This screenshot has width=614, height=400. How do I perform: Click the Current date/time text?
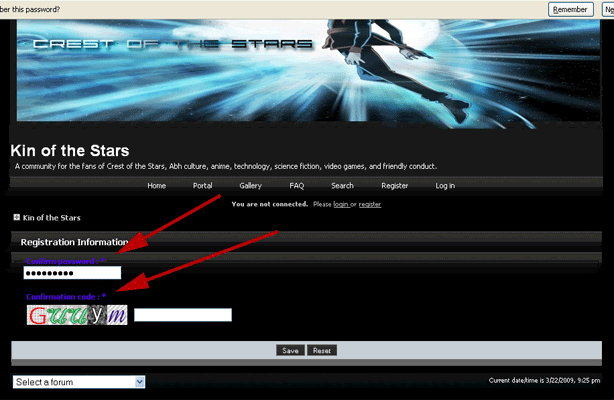(544, 380)
